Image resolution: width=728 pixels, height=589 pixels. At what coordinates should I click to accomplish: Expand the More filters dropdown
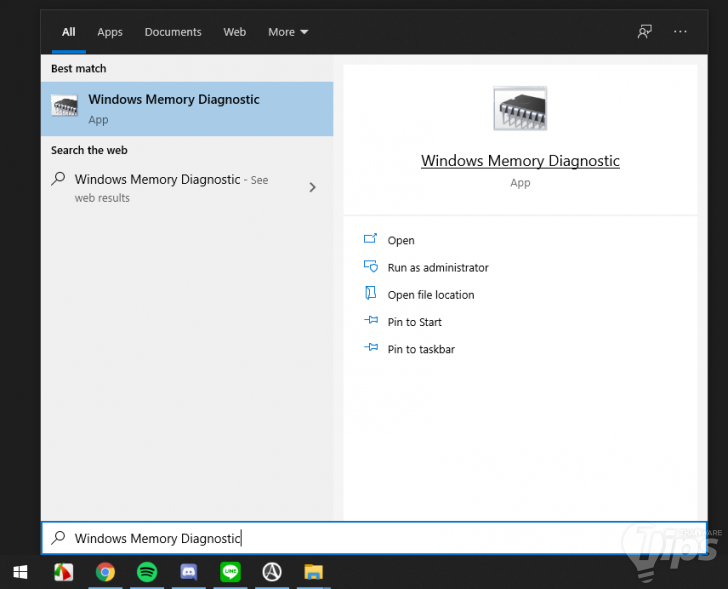[288, 32]
